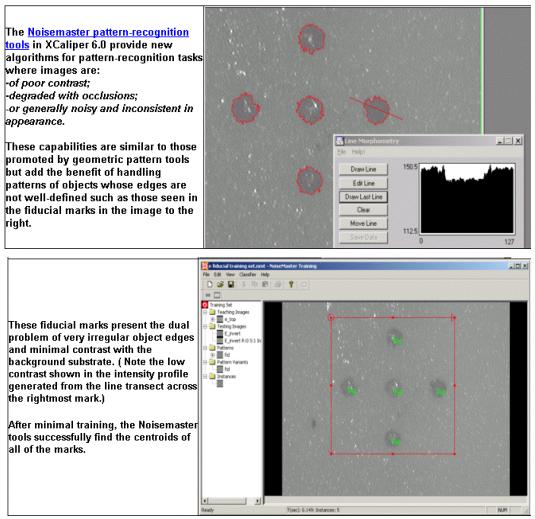Select the E_invert # testing image entry
This screenshot has width=535, height=519.
[x=243, y=341]
